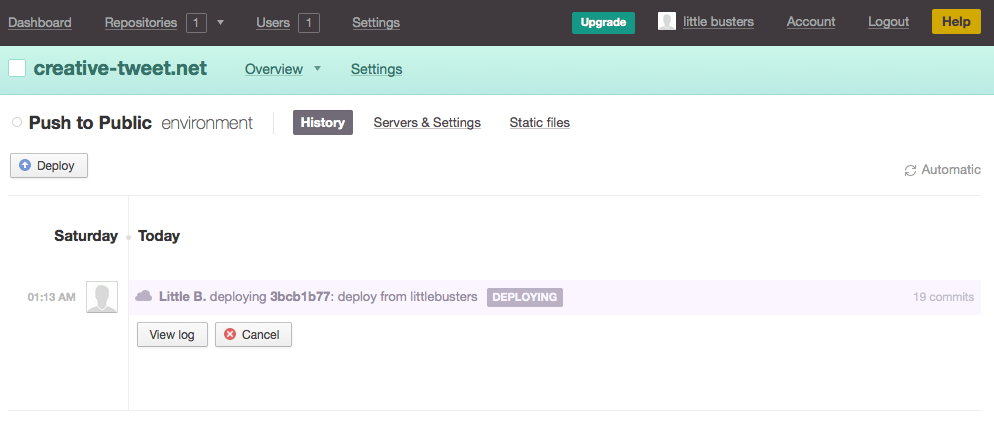Viewport: 994px width, 421px height.
Task: Open the Static files tab
Action: (539, 122)
